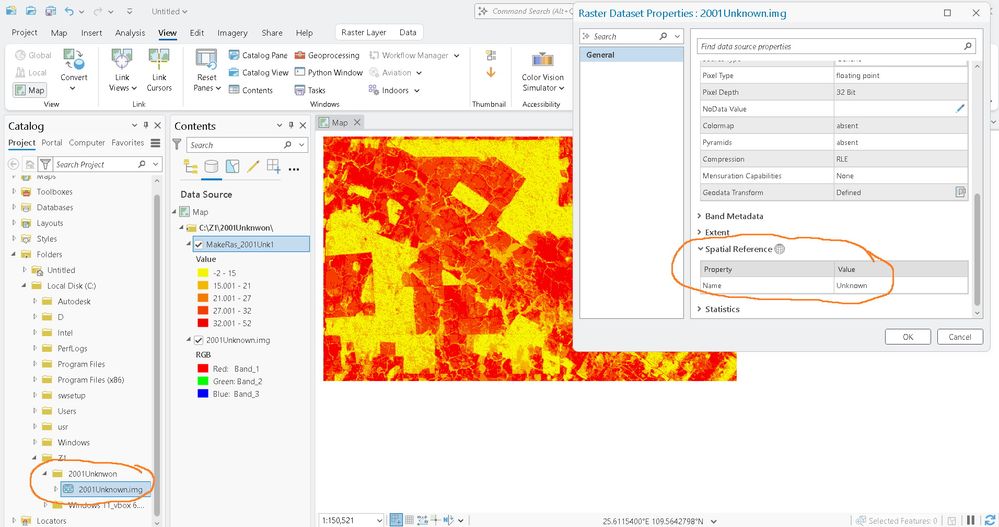Expand the Statistics section
Screen dimensions: 999x527
[x=700, y=309]
